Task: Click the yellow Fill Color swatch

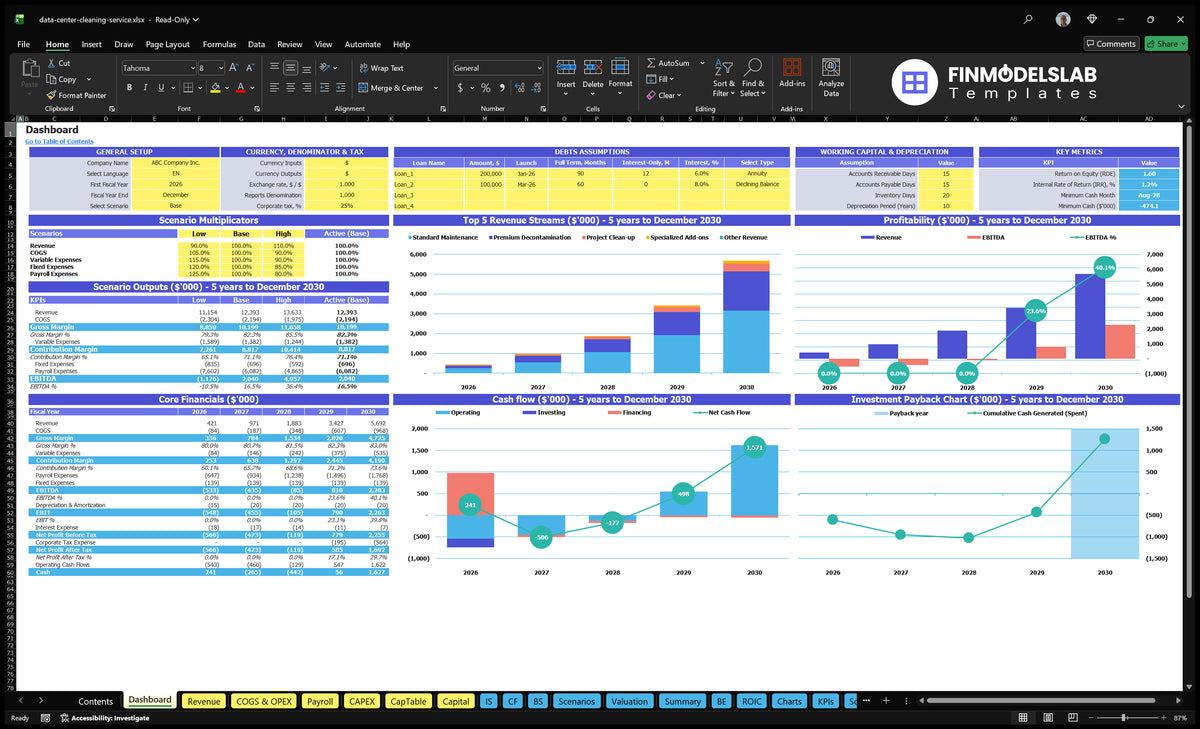Action: 214,88
